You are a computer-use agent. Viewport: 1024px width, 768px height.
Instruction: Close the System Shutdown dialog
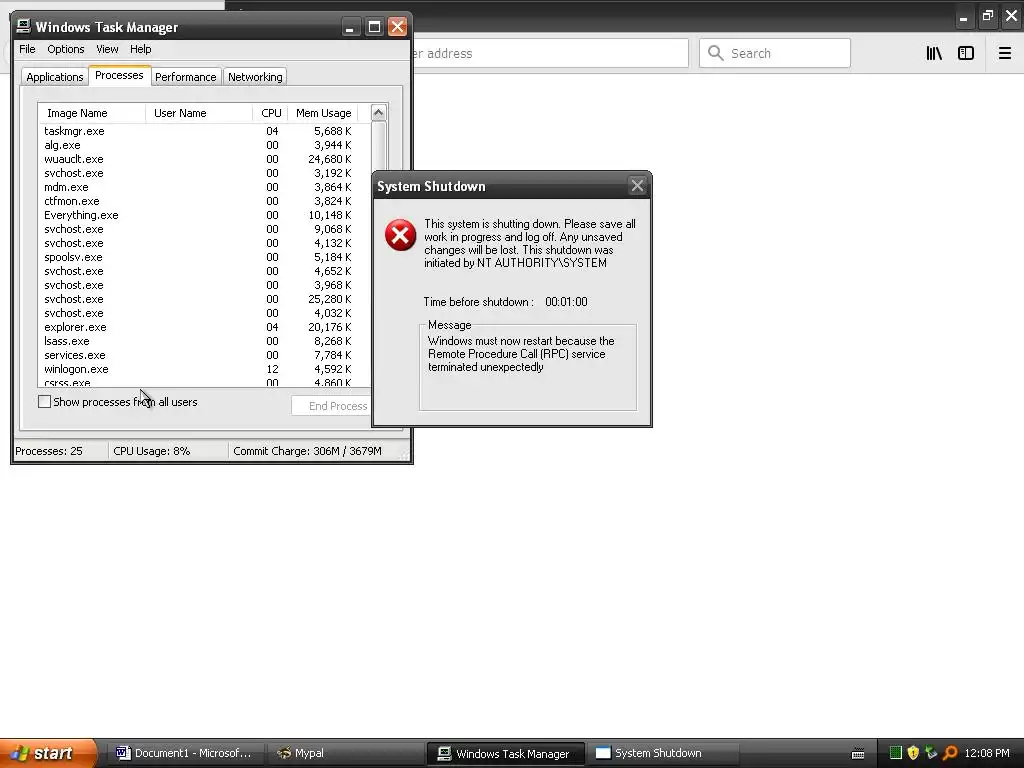click(x=637, y=186)
